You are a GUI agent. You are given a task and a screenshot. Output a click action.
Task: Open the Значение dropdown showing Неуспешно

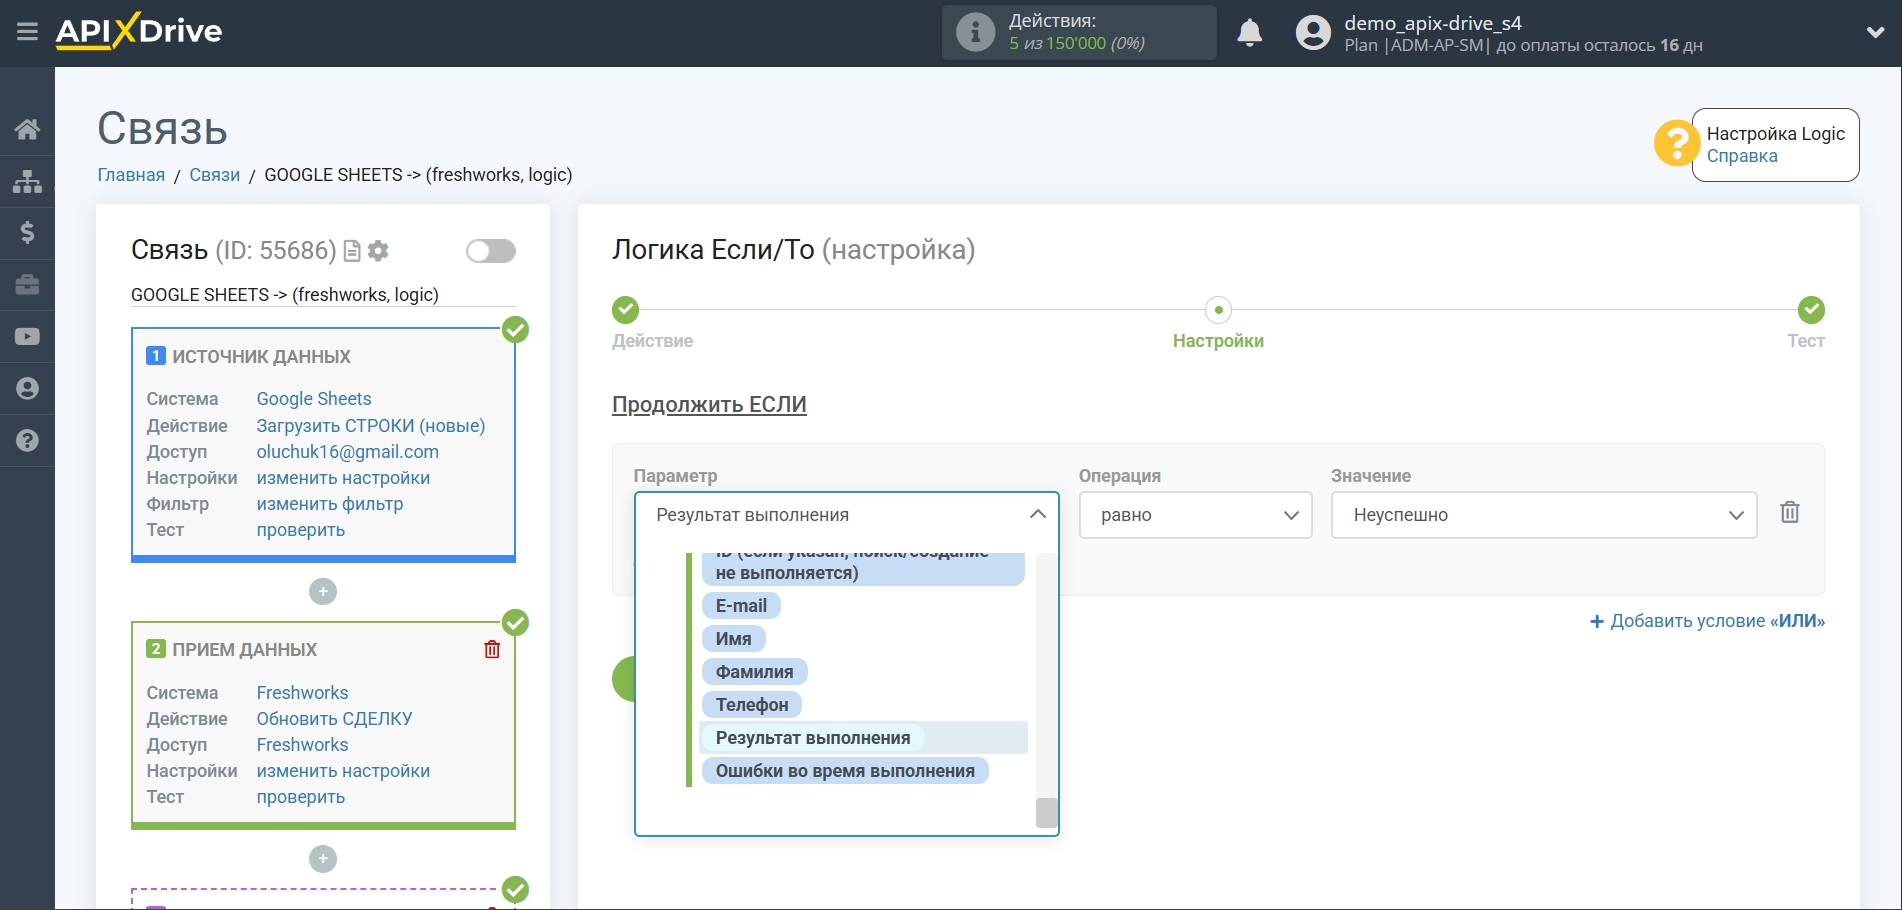click(x=1543, y=515)
